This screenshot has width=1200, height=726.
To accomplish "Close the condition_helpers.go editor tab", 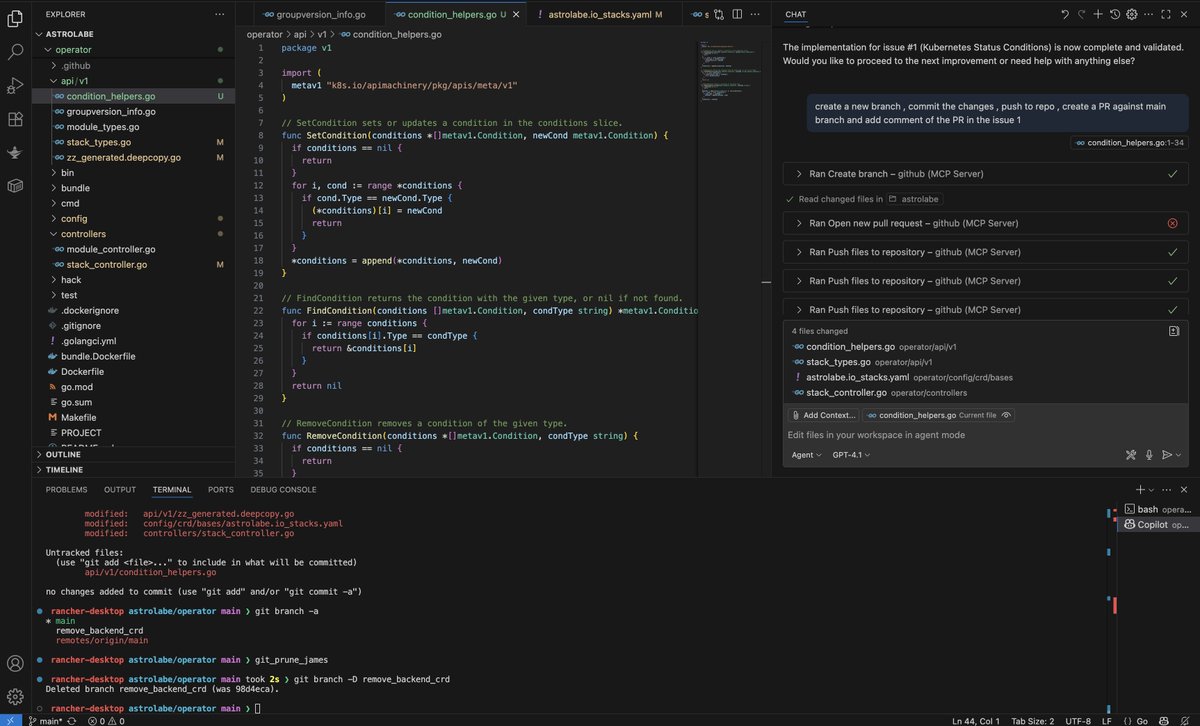I will pyautogui.click(x=517, y=15).
